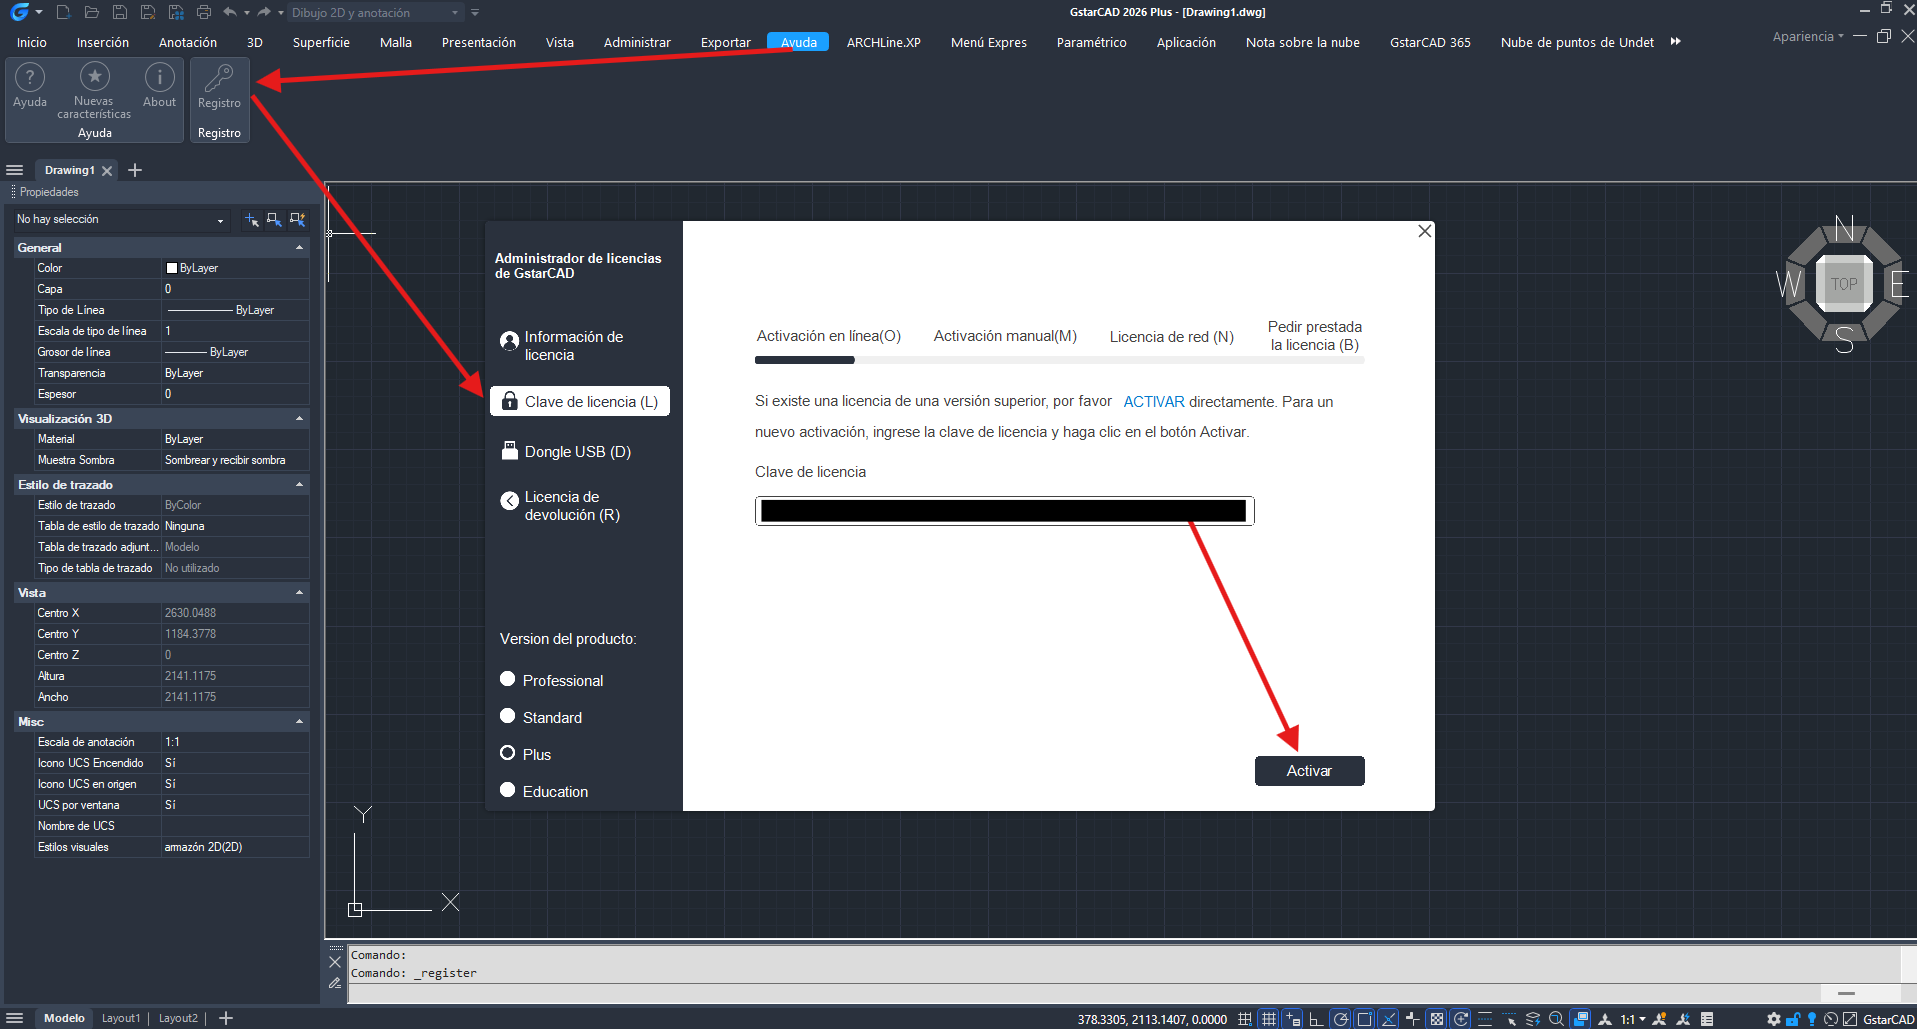
Task: Toggle grid display in status bar
Action: 1269,1019
